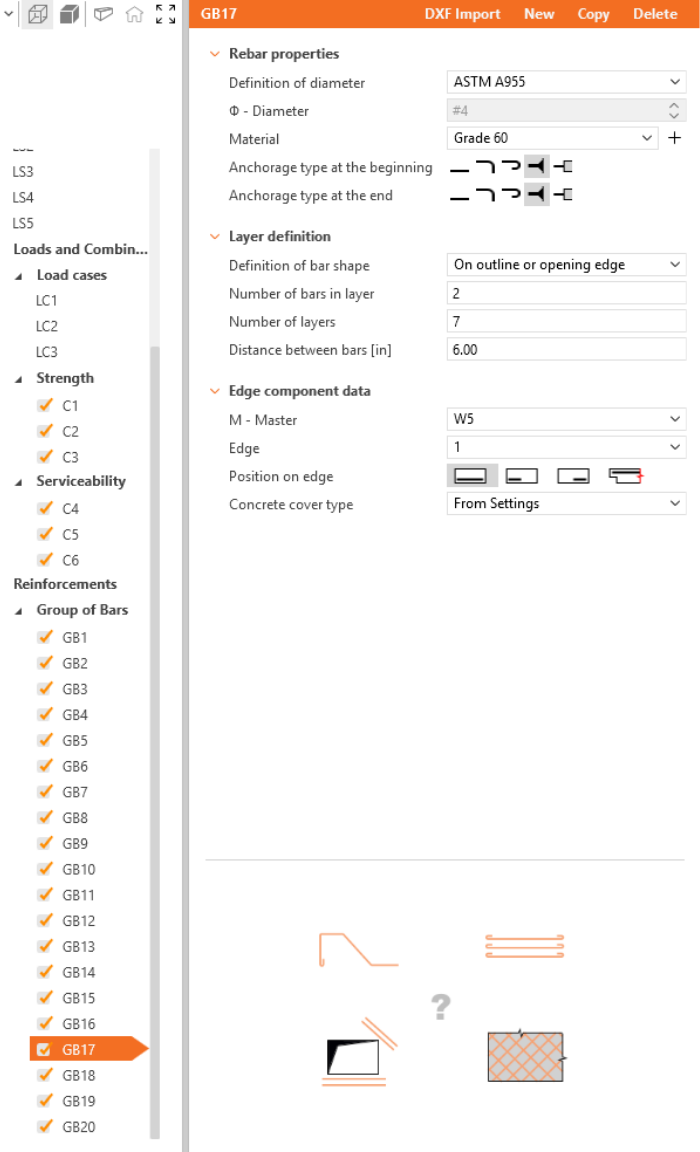Uncheck the GB5 bar group checkbox
The image size is (700, 1152).
point(44,740)
